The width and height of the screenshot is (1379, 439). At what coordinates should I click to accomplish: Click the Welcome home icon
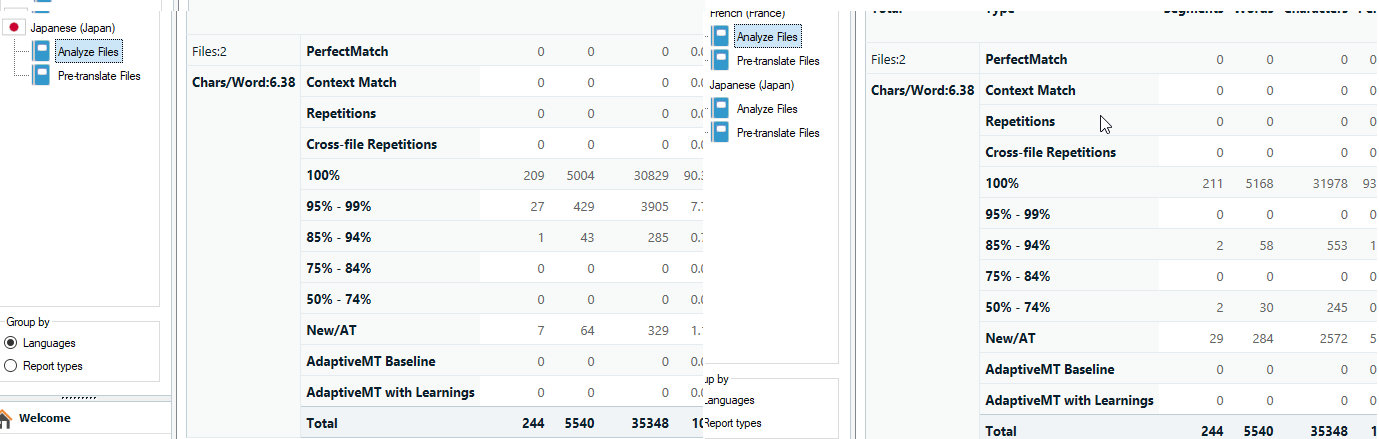(6, 418)
